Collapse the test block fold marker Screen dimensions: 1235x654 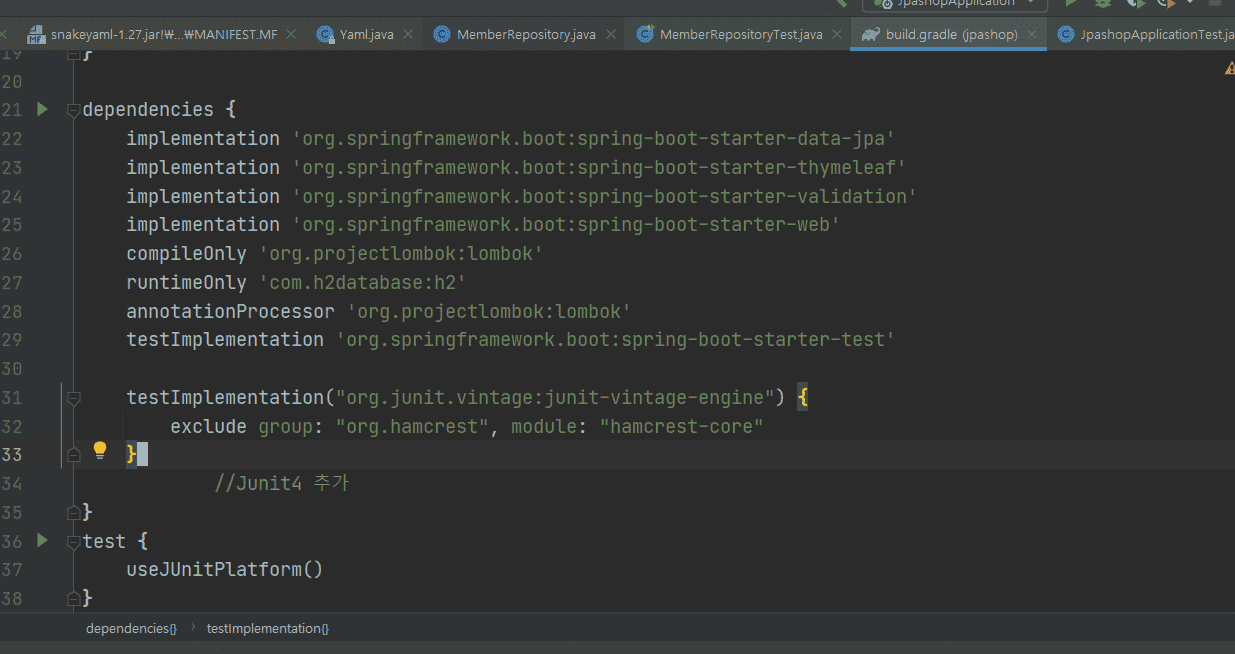73,542
